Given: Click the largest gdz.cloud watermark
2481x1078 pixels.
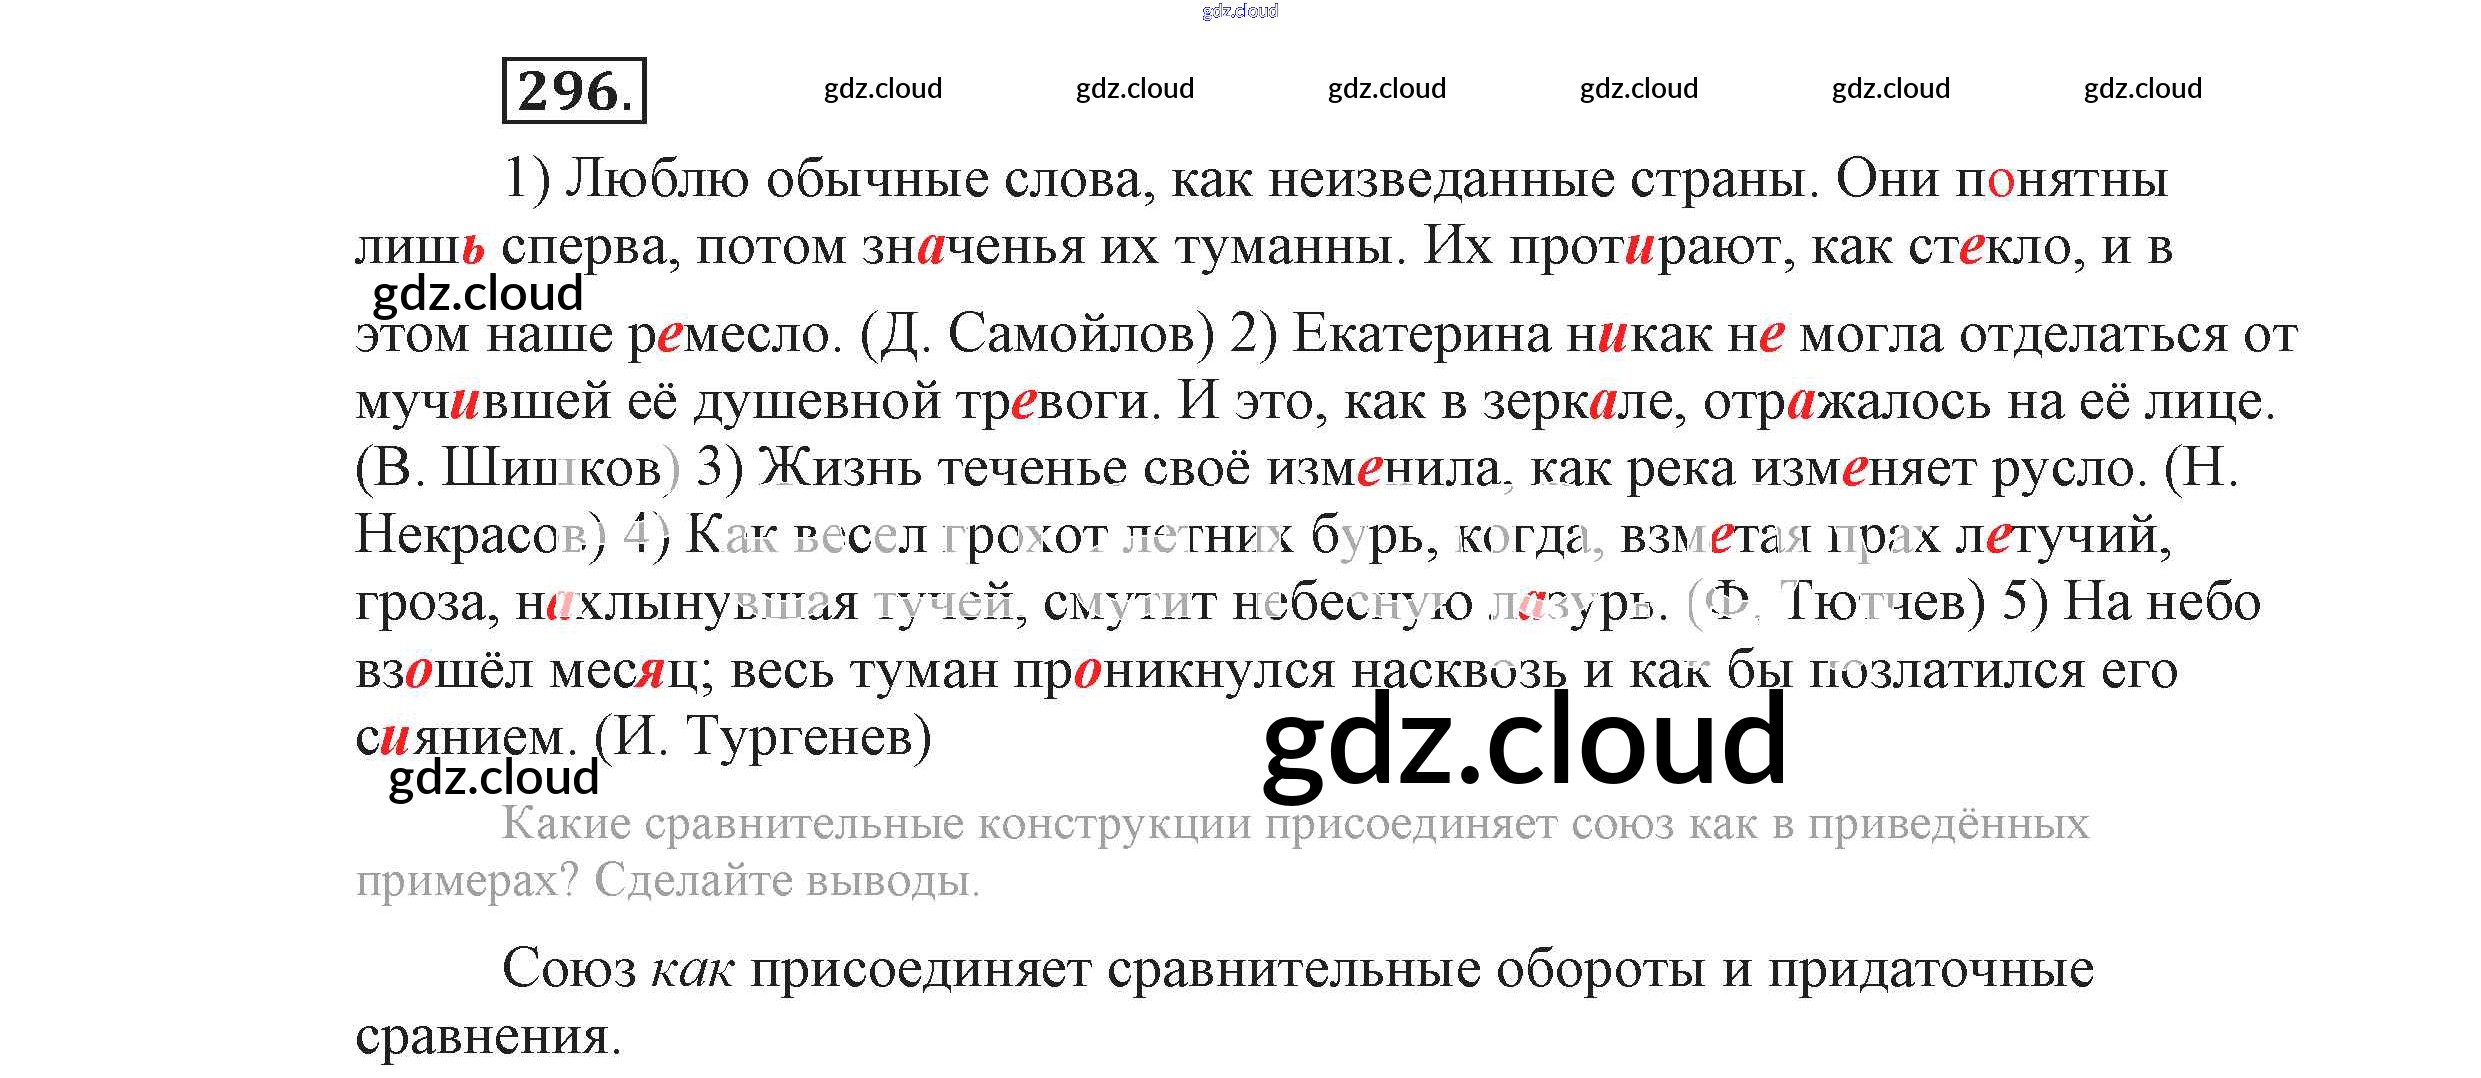Looking at the screenshot, I should click(x=1524, y=741).
